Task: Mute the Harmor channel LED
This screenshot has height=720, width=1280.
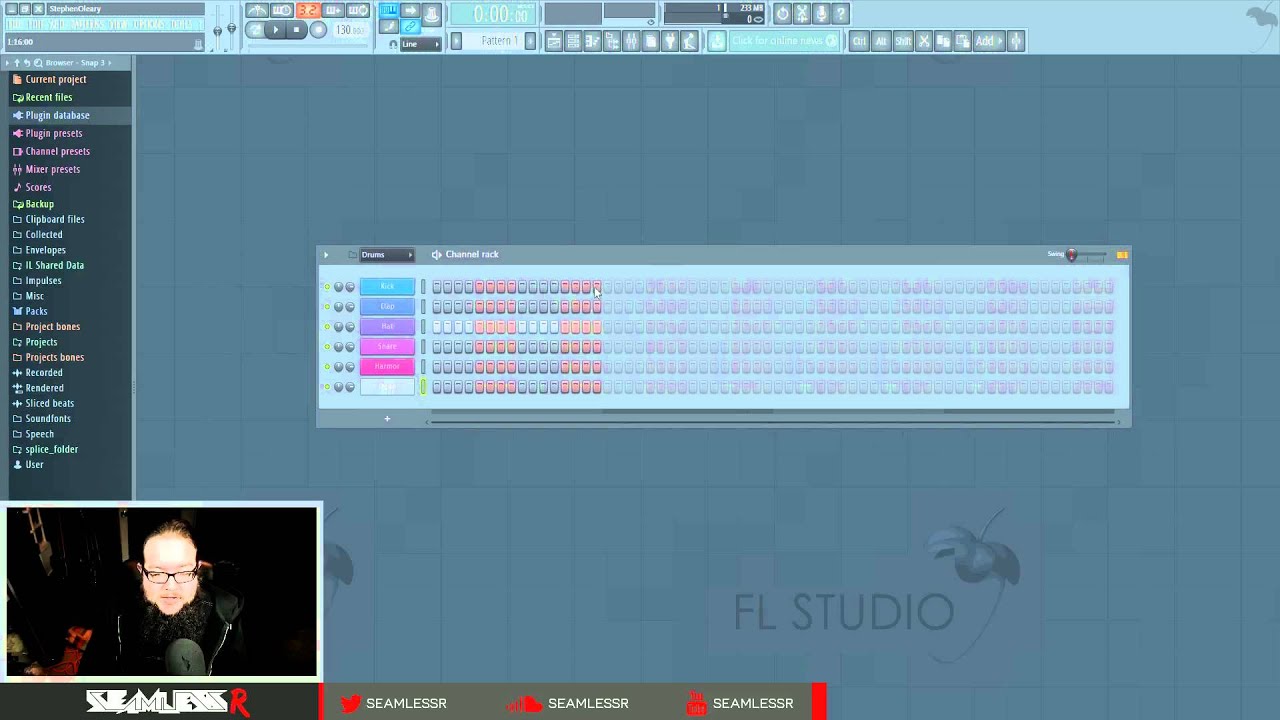Action: click(x=327, y=367)
